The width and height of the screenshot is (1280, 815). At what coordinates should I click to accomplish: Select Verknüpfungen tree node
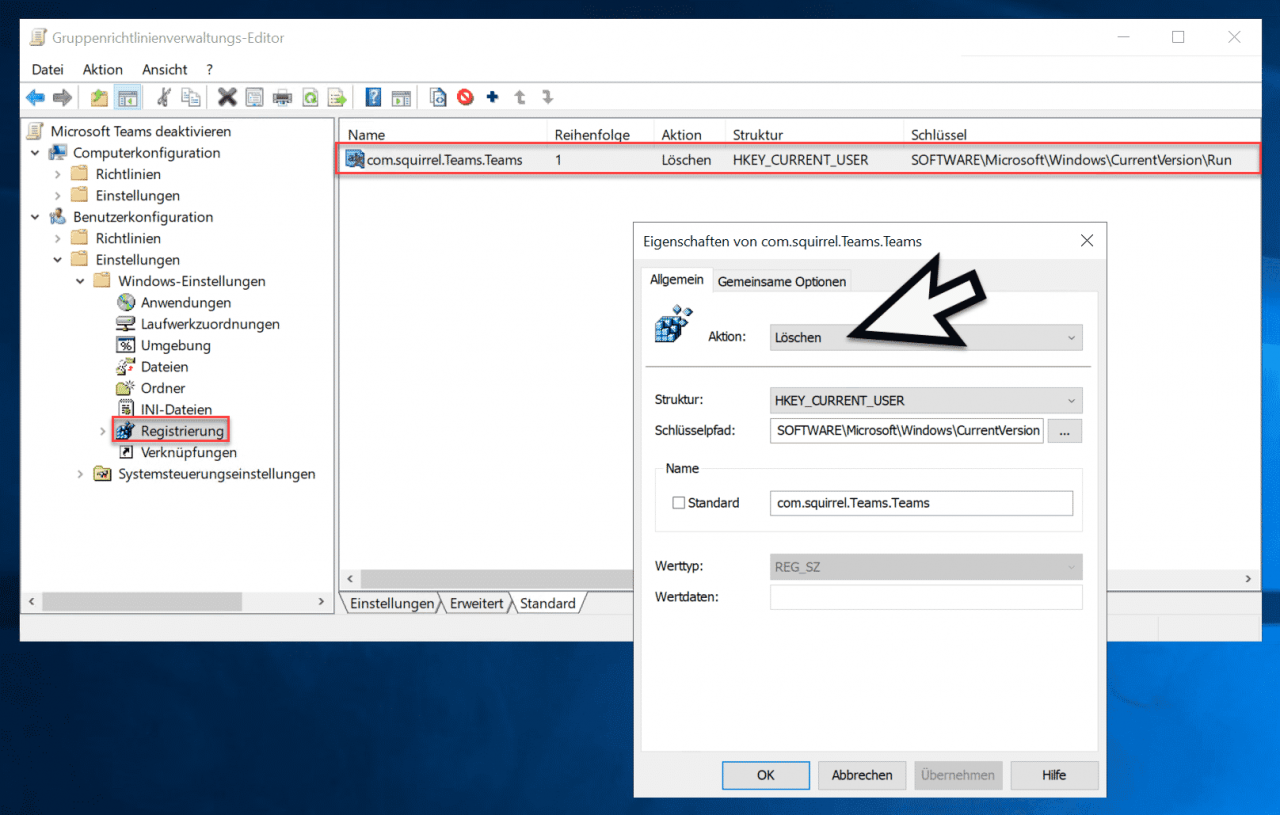pyautogui.click(x=189, y=452)
